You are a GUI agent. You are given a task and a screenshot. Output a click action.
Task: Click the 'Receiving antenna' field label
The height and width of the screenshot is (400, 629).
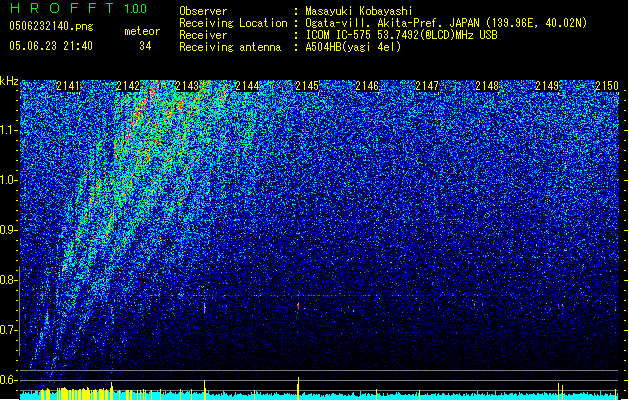coord(230,47)
